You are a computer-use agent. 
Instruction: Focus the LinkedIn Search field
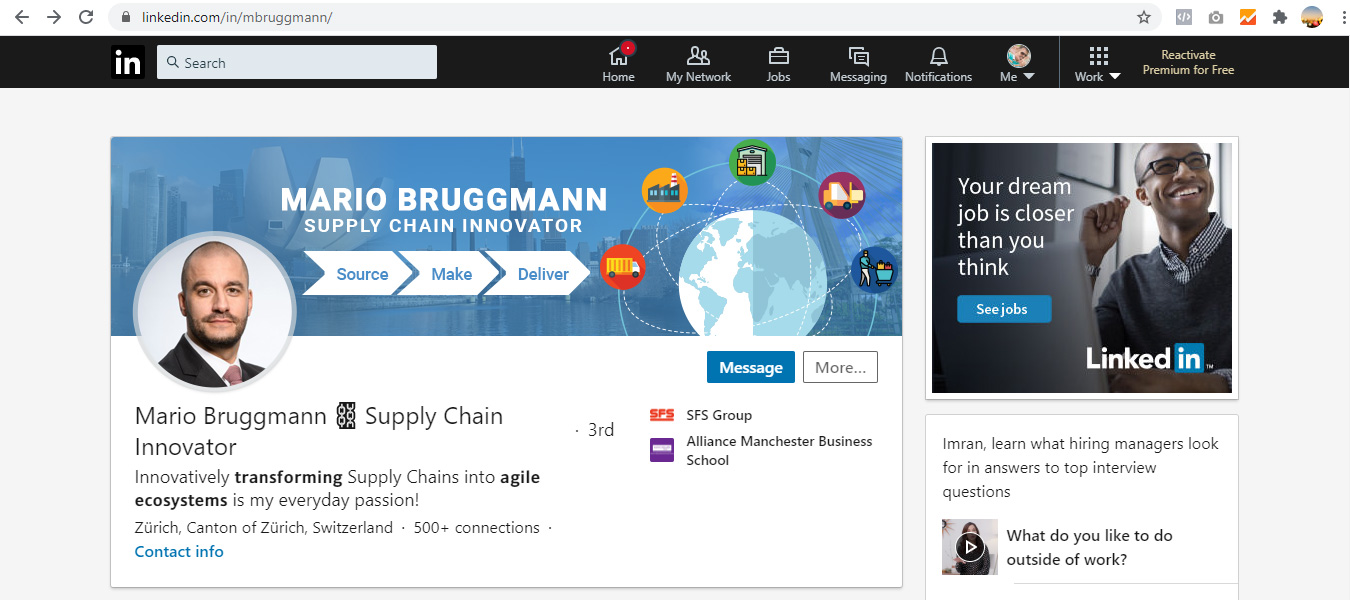pyautogui.click(x=297, y=62)
